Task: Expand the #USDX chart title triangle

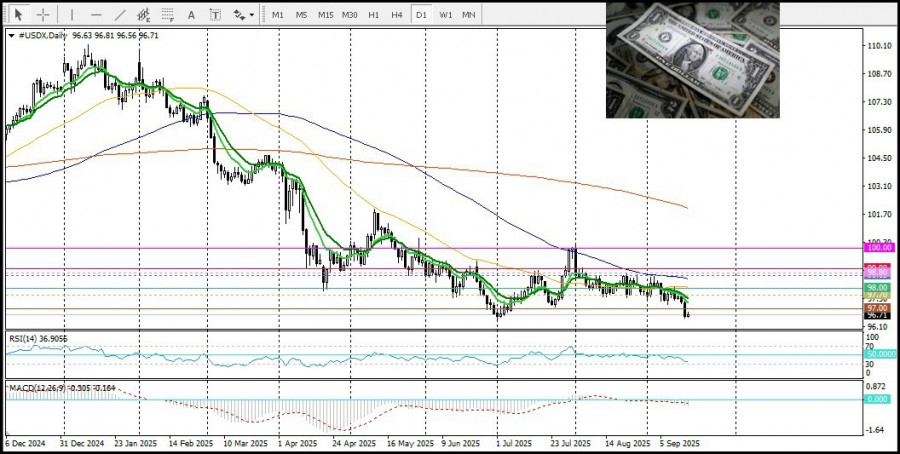Action: (11, 35)
